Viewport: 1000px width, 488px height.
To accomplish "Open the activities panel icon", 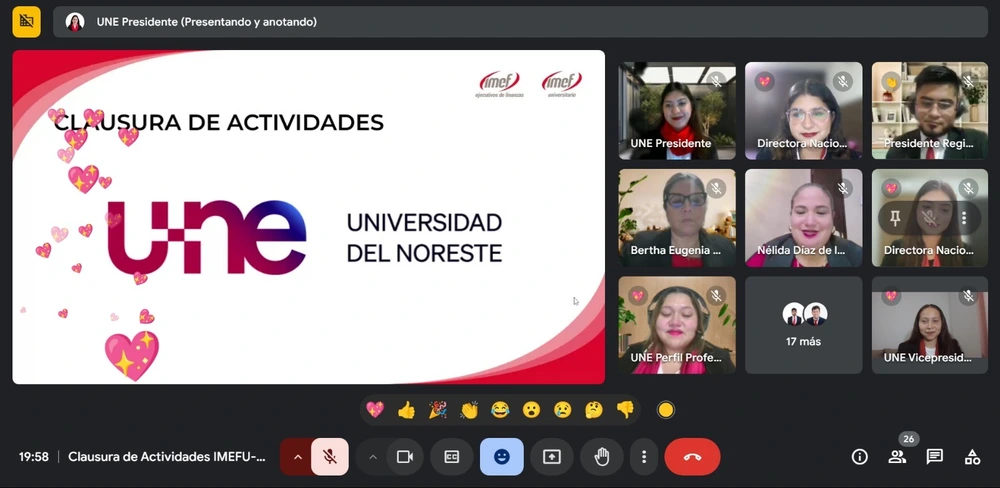I will point(972,457).
